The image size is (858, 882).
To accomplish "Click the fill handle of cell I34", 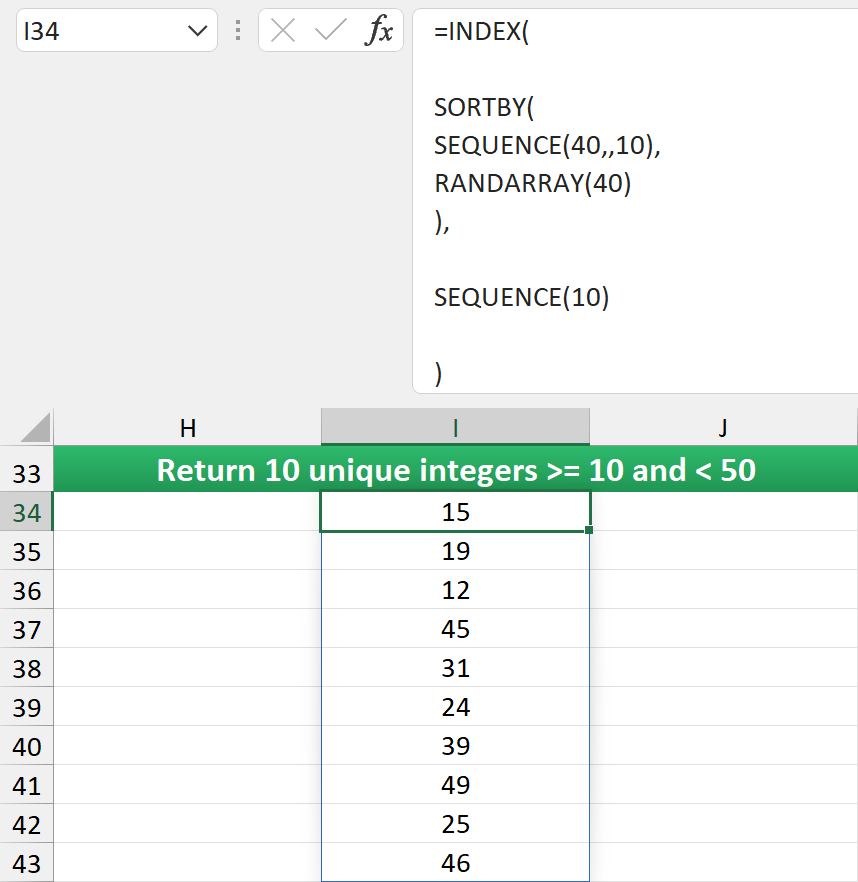I will 590,531.
